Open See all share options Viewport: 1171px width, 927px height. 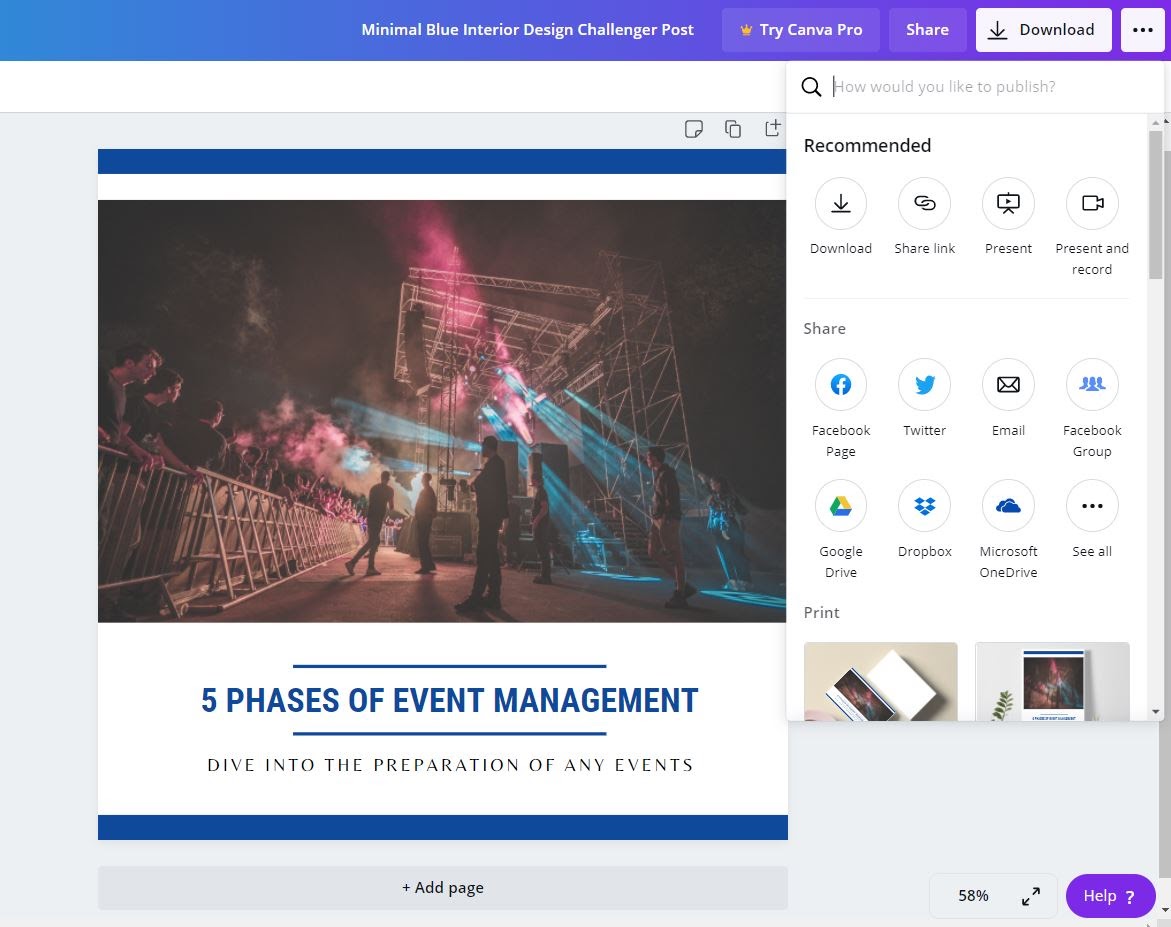1092,506
